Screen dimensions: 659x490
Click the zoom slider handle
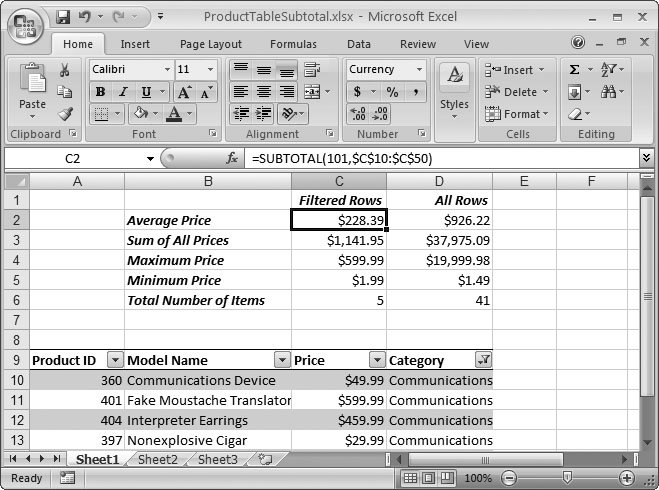[567, 478]
